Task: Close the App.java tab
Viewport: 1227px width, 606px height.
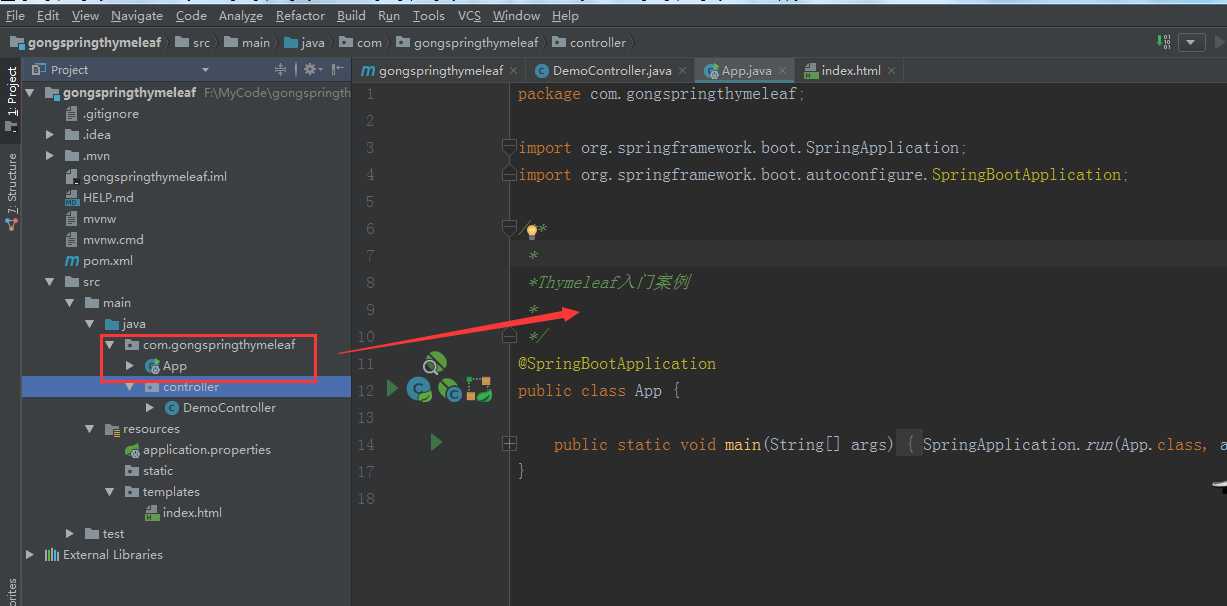Action: coord(782,71)
